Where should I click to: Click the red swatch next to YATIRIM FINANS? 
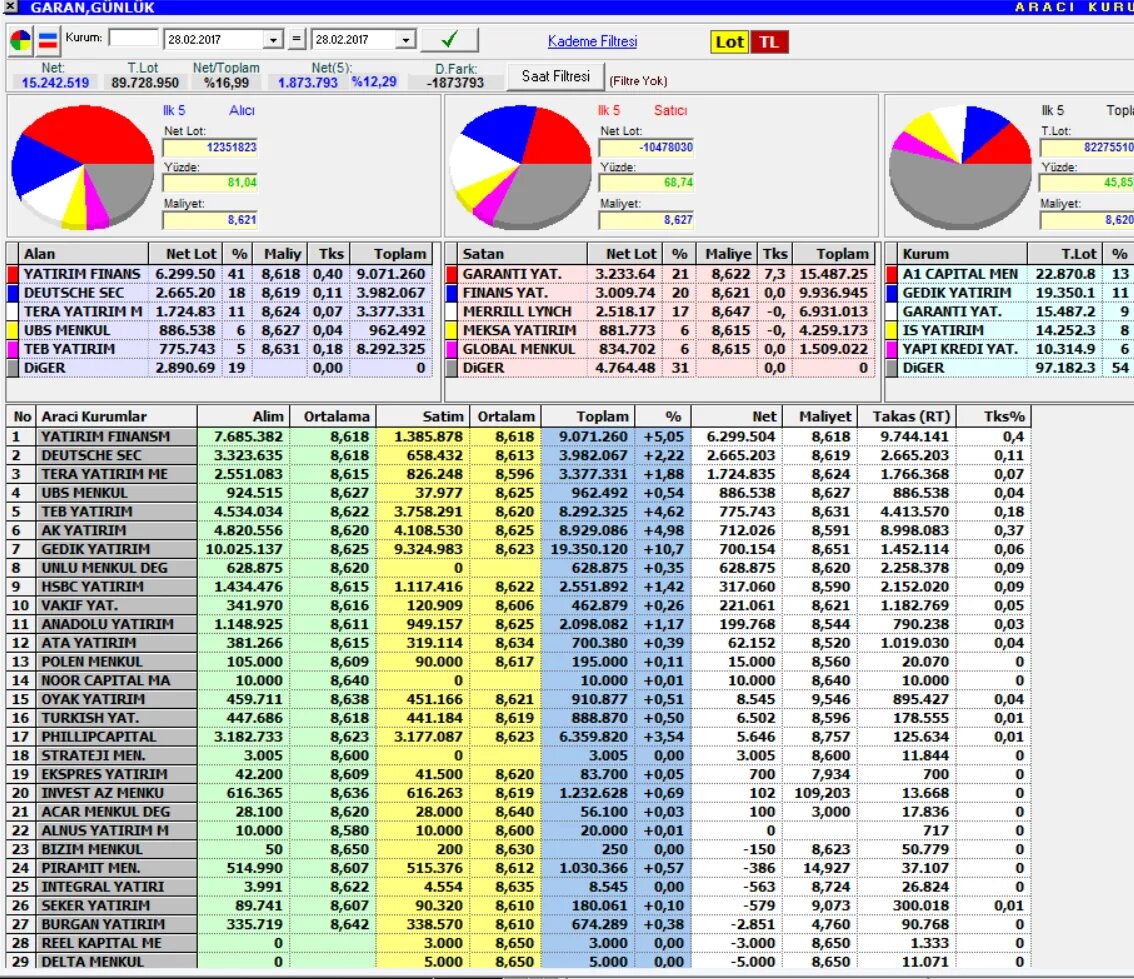[x=12, y=274]
